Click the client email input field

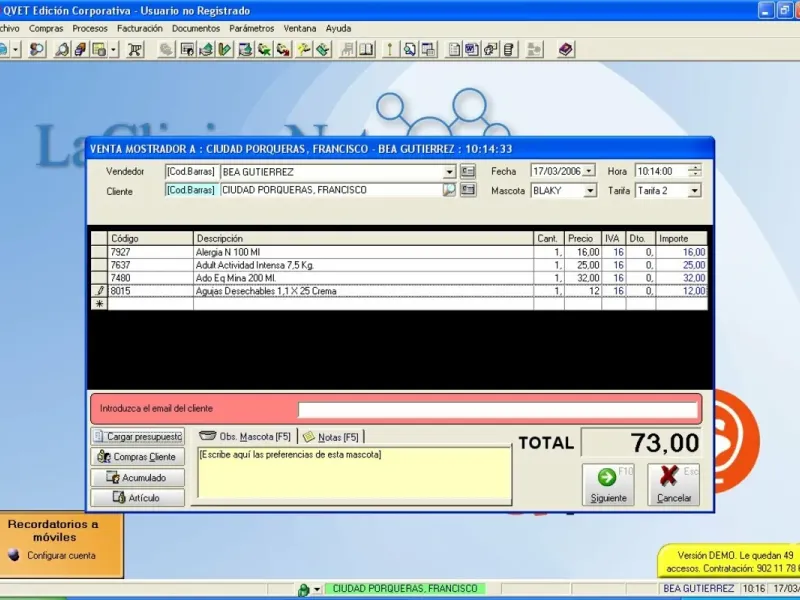coord(497,410)
